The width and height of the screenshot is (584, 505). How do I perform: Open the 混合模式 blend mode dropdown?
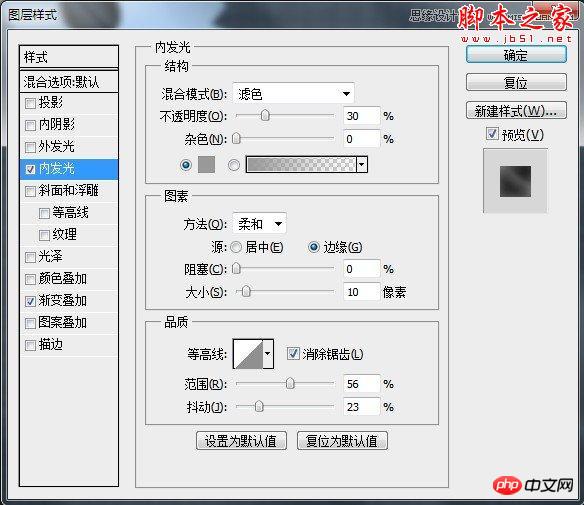click(x=293, y=93)
